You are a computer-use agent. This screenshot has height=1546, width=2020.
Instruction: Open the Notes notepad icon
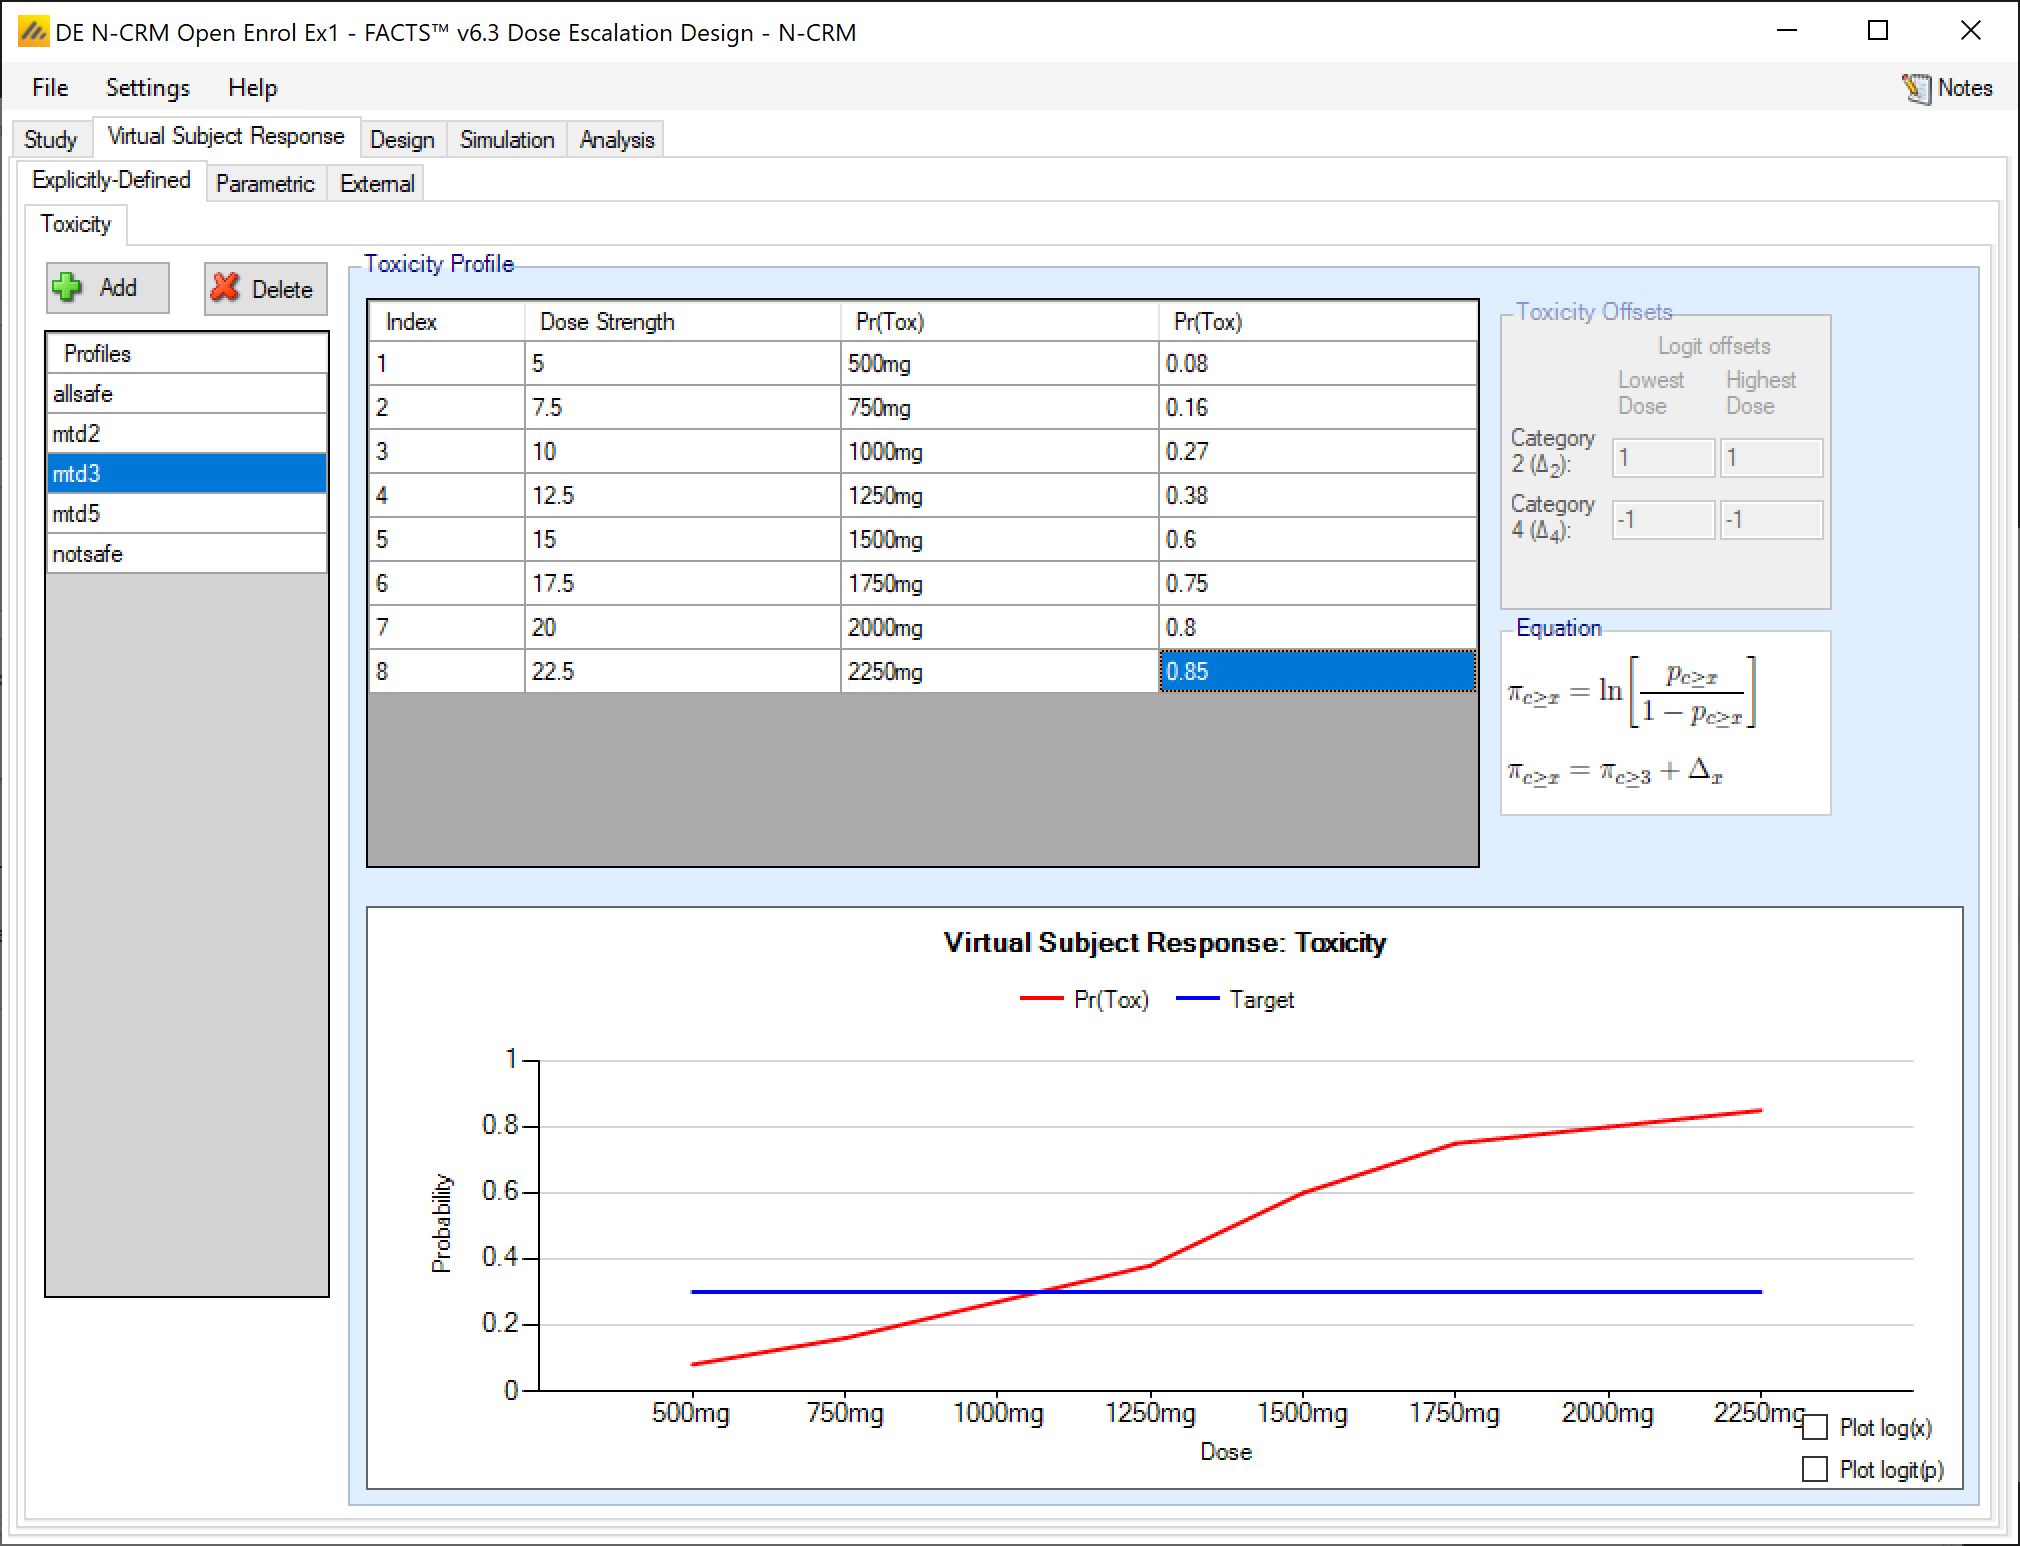click(x=1916, y=88)
